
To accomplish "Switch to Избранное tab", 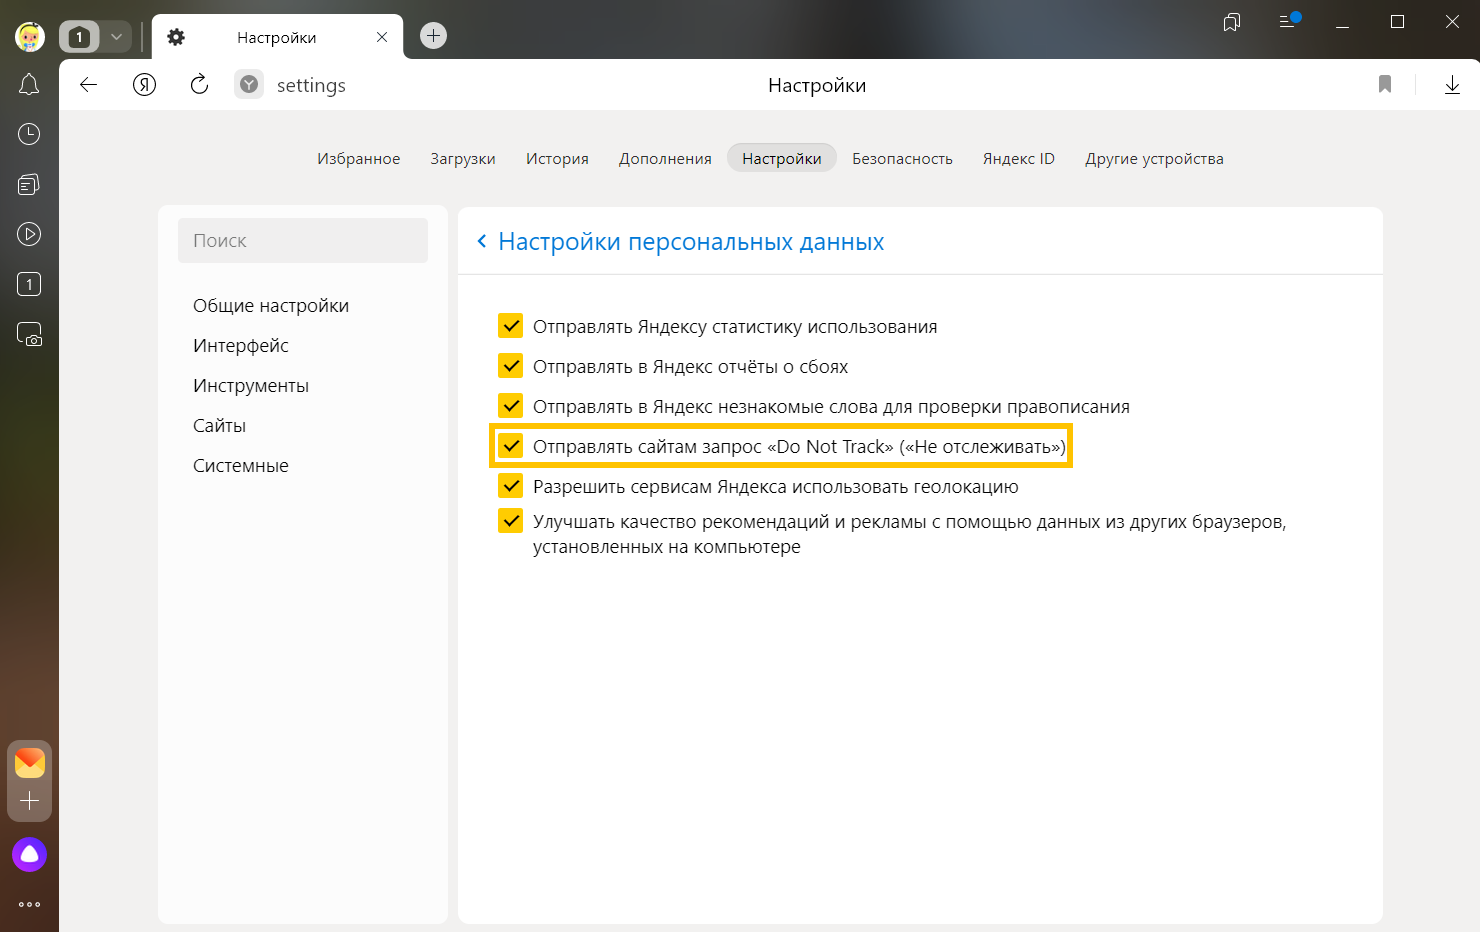I will 359,159.
